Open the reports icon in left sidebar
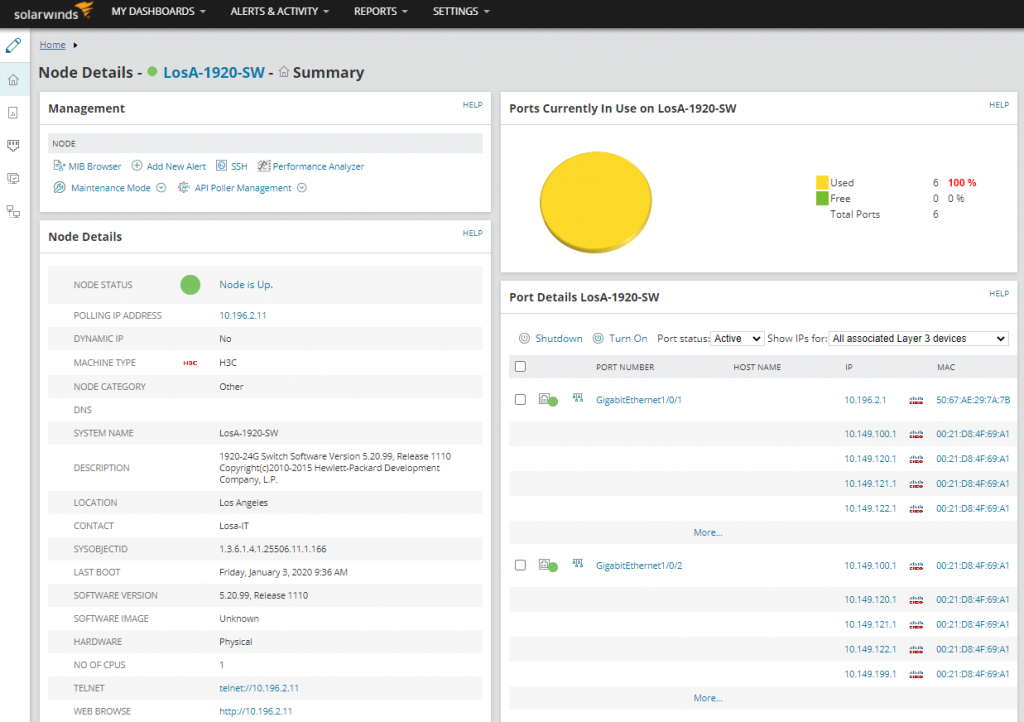This screenshot has width=1024, height=722. click(x=13, y=113)
